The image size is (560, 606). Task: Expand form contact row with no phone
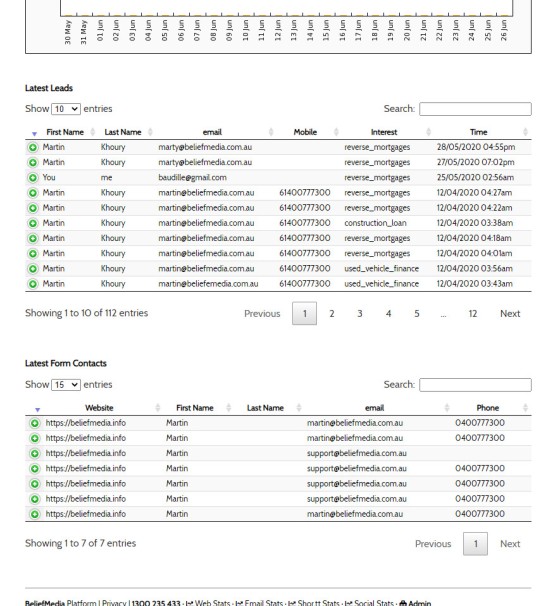click(34, 453)
